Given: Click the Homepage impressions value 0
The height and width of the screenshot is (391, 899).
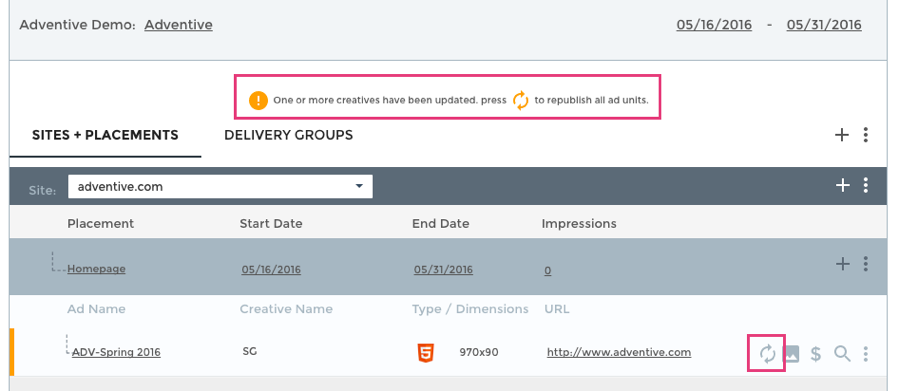Looking at the screenshot, I should [x=548, y=271].
